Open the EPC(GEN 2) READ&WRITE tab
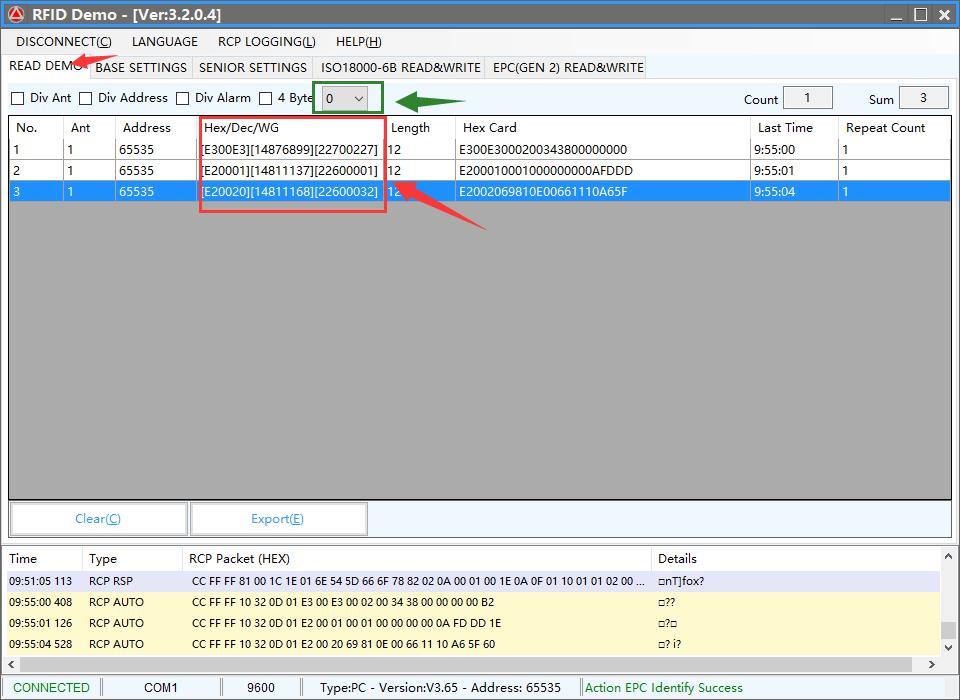Screen dimensions: 960x700 point(568,67)
